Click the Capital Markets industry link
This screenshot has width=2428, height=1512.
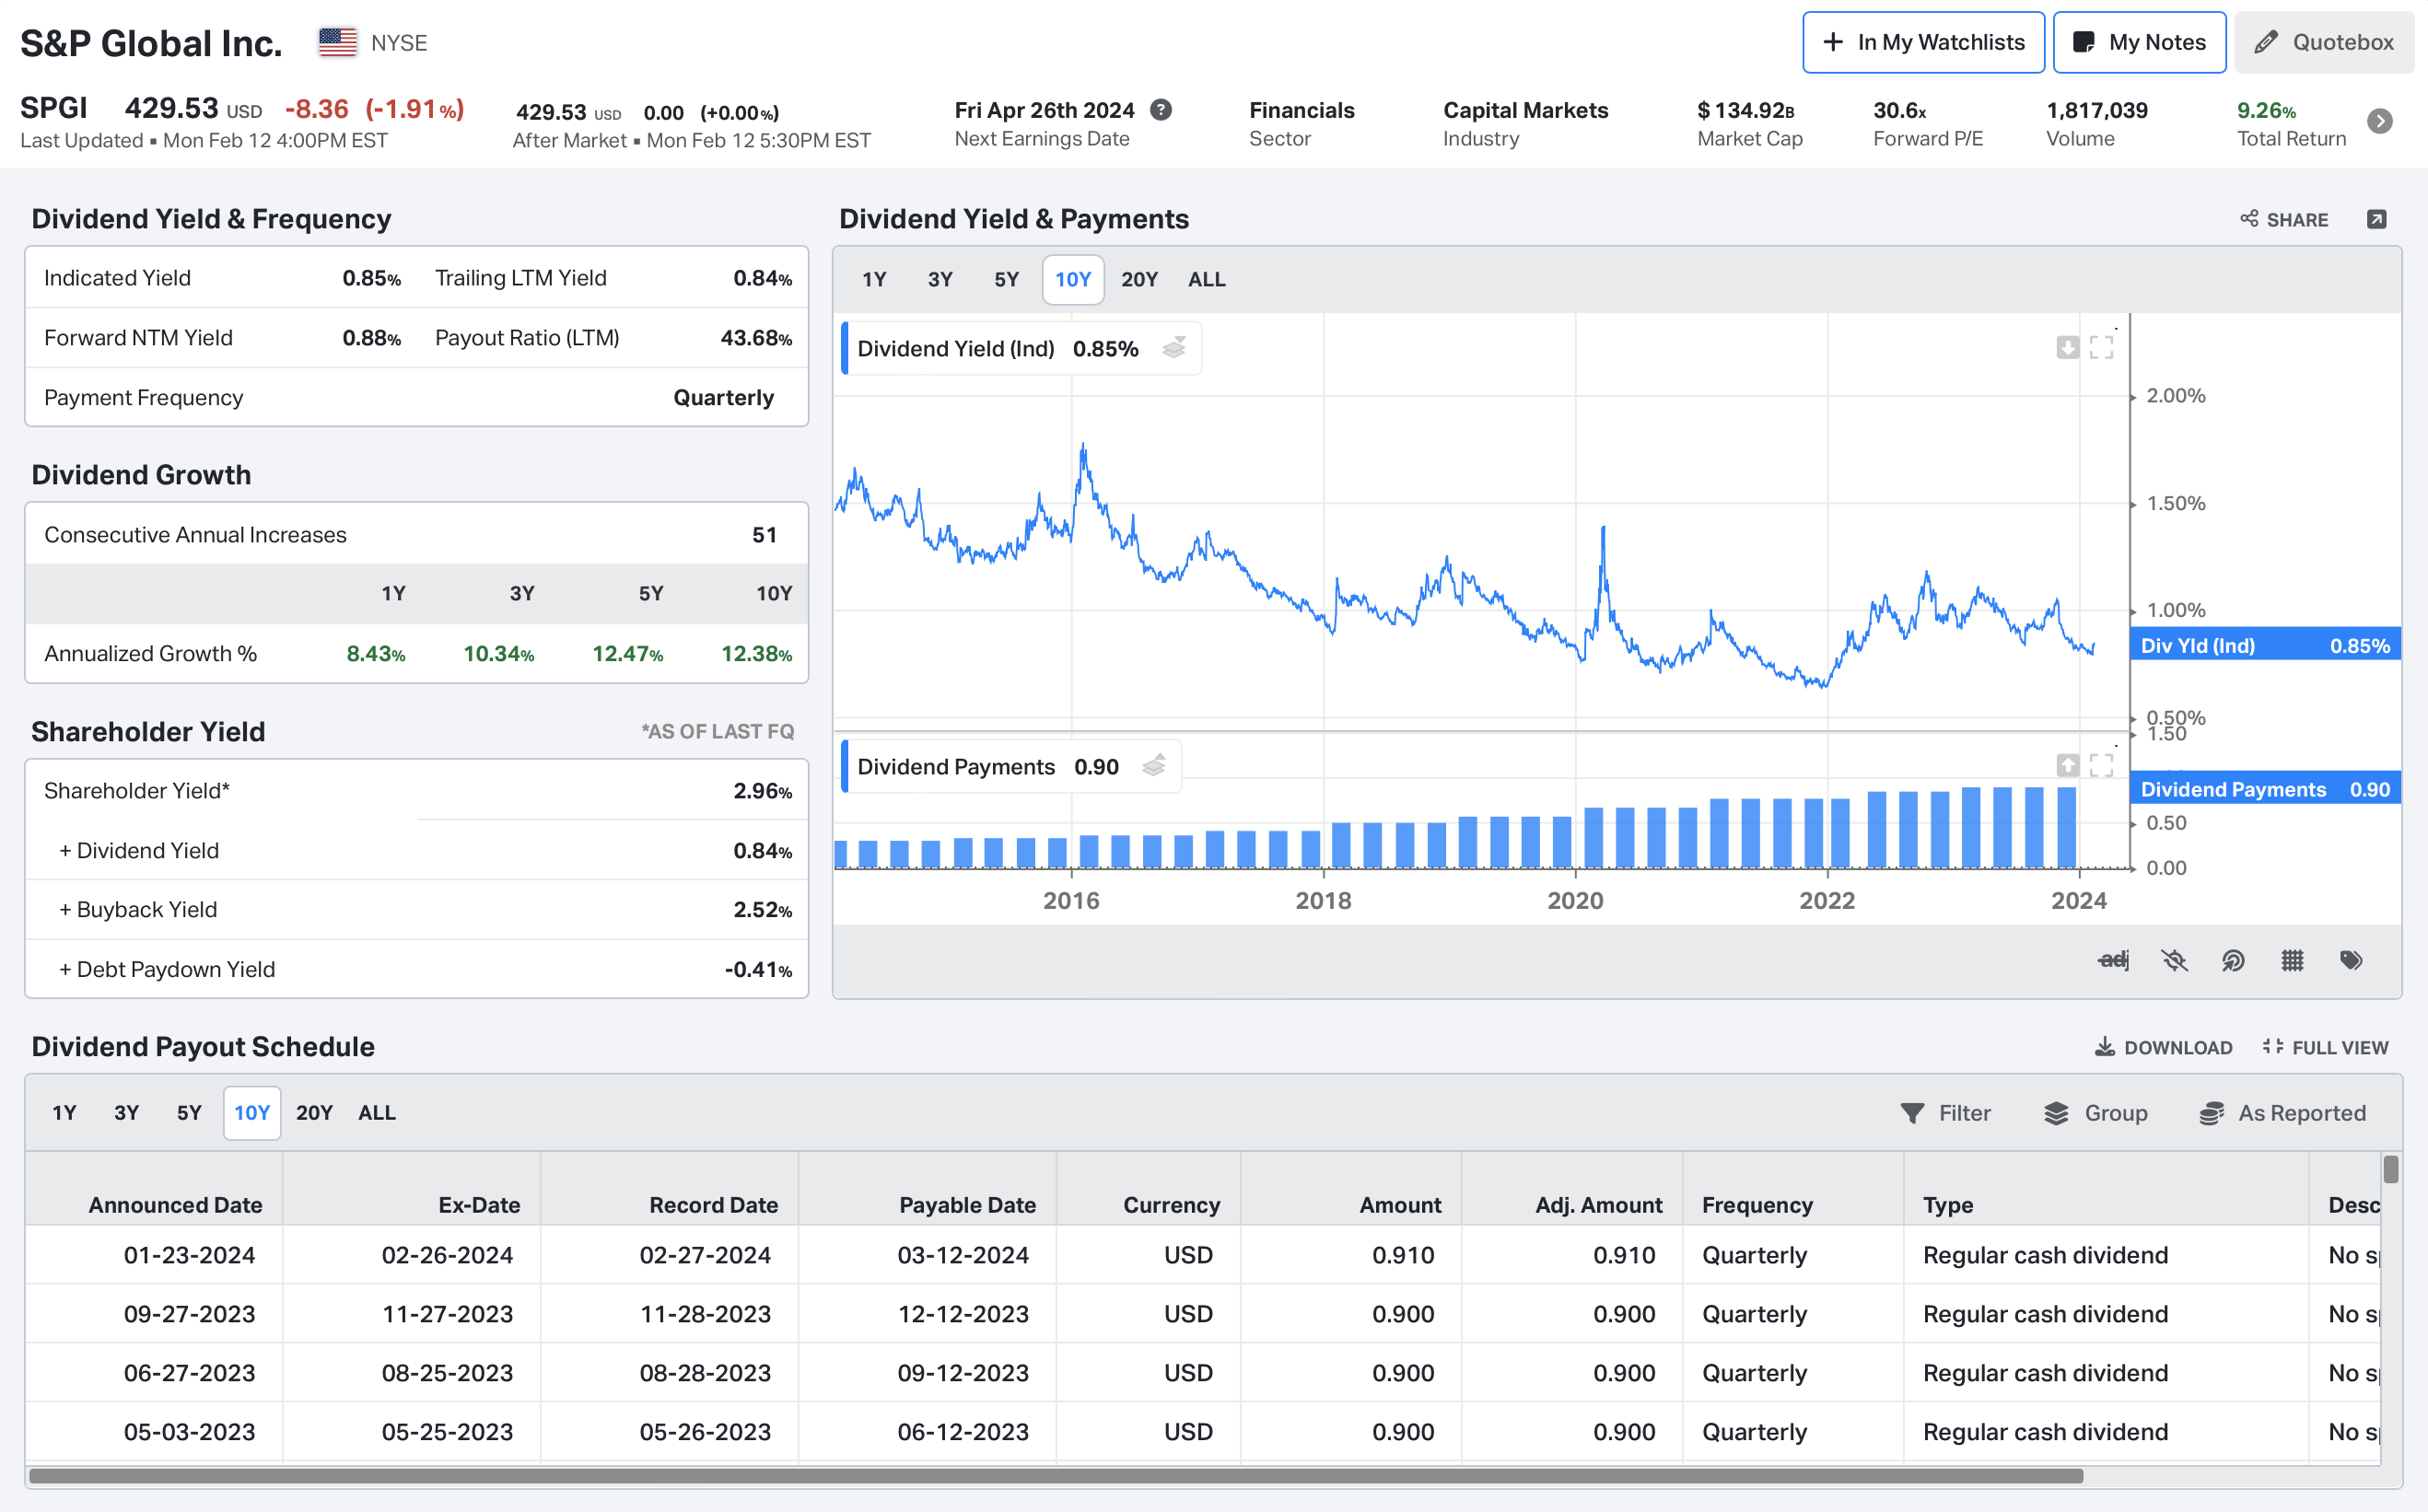(1525, 110)
